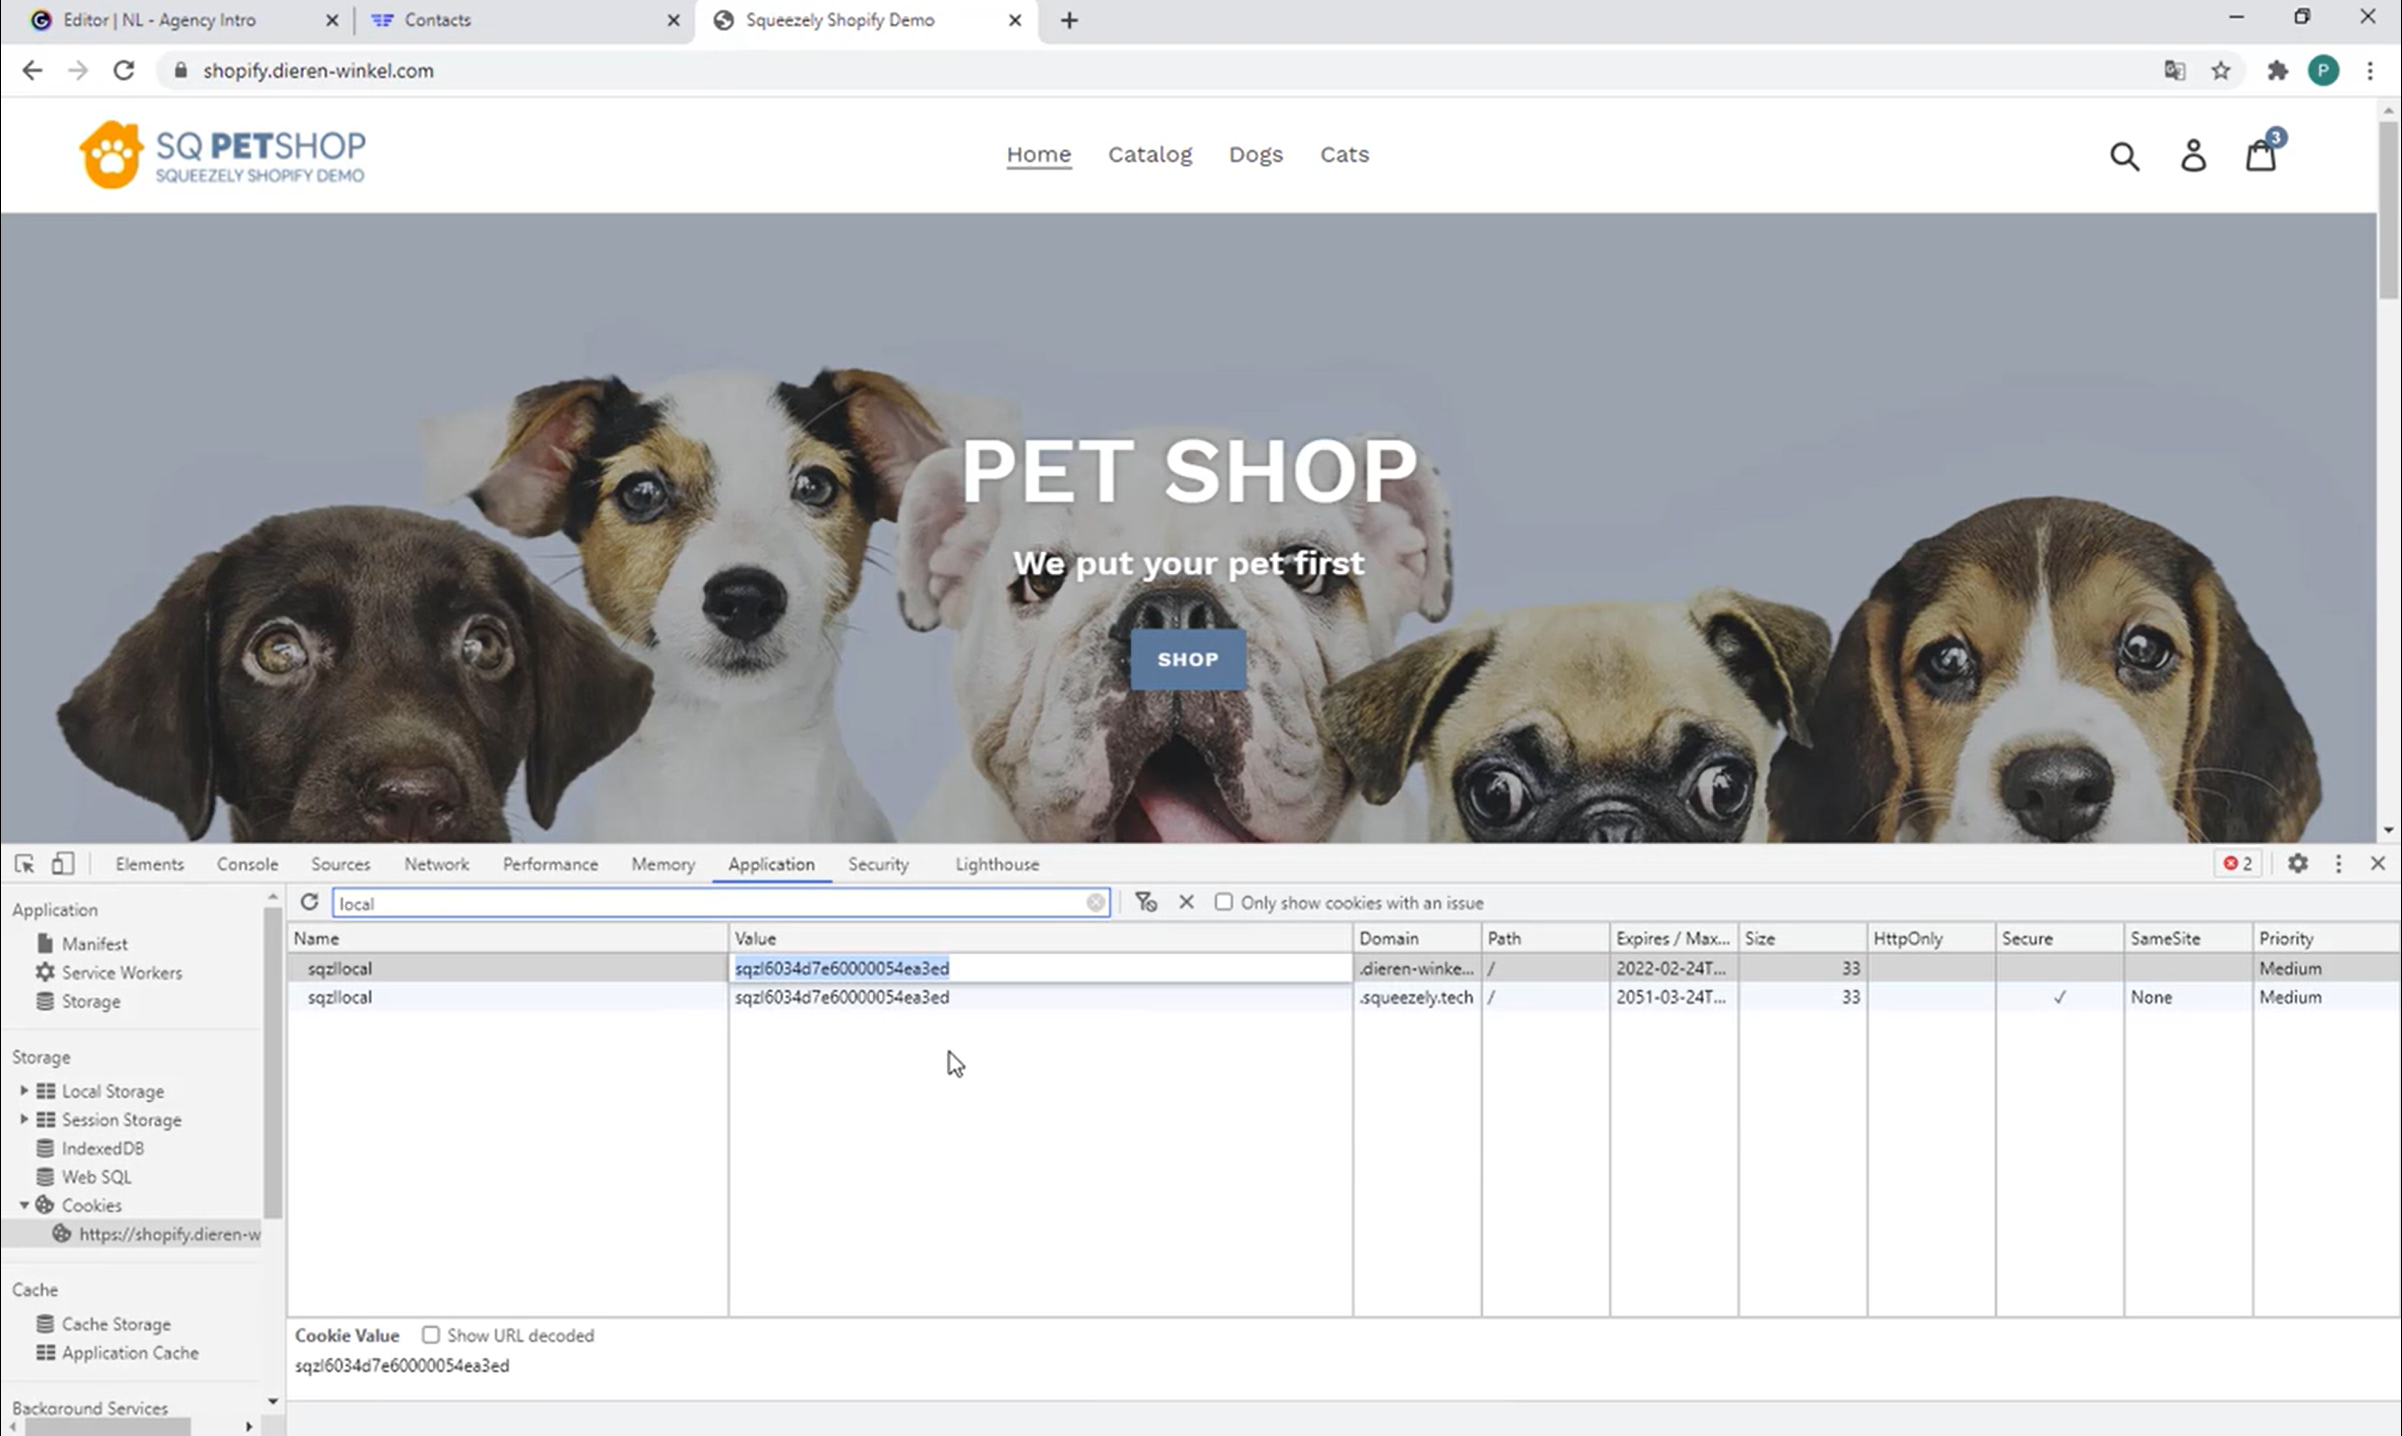Click the site search magnifier icon
Screen dimensions: 2402x1436
point(2125,156)
